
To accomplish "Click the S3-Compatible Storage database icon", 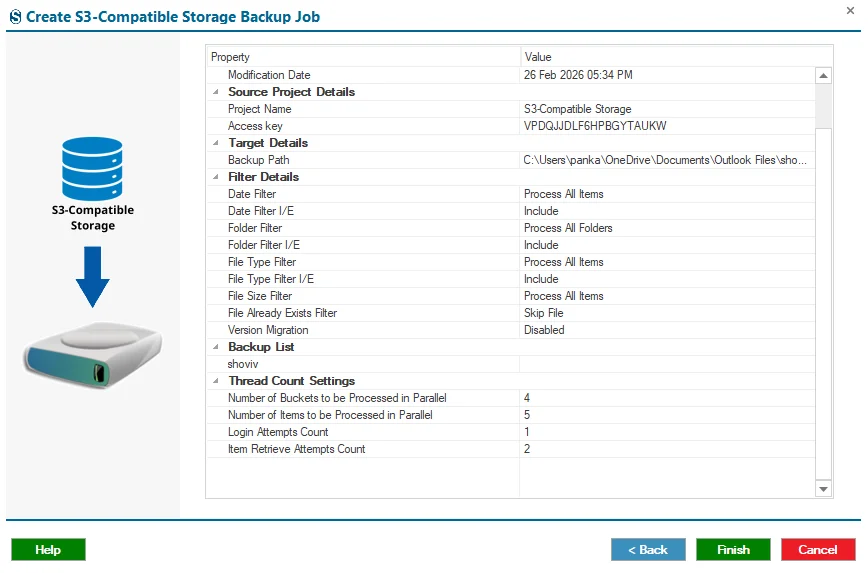I will tap(92, 168).
